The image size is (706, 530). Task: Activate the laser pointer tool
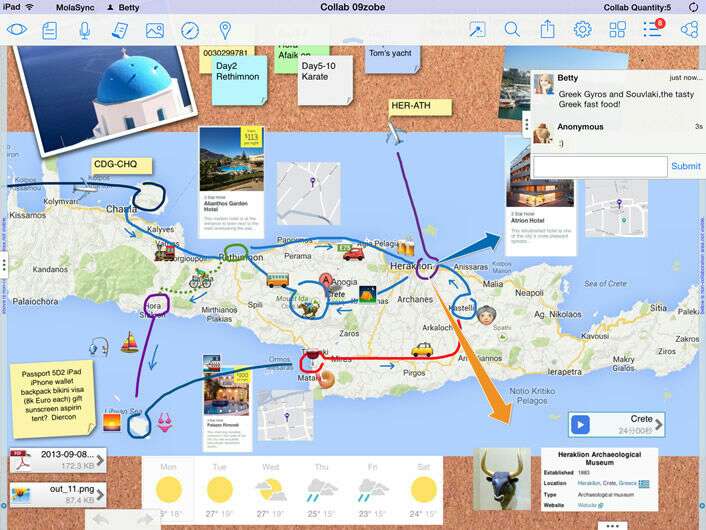(x=477, y=30)
